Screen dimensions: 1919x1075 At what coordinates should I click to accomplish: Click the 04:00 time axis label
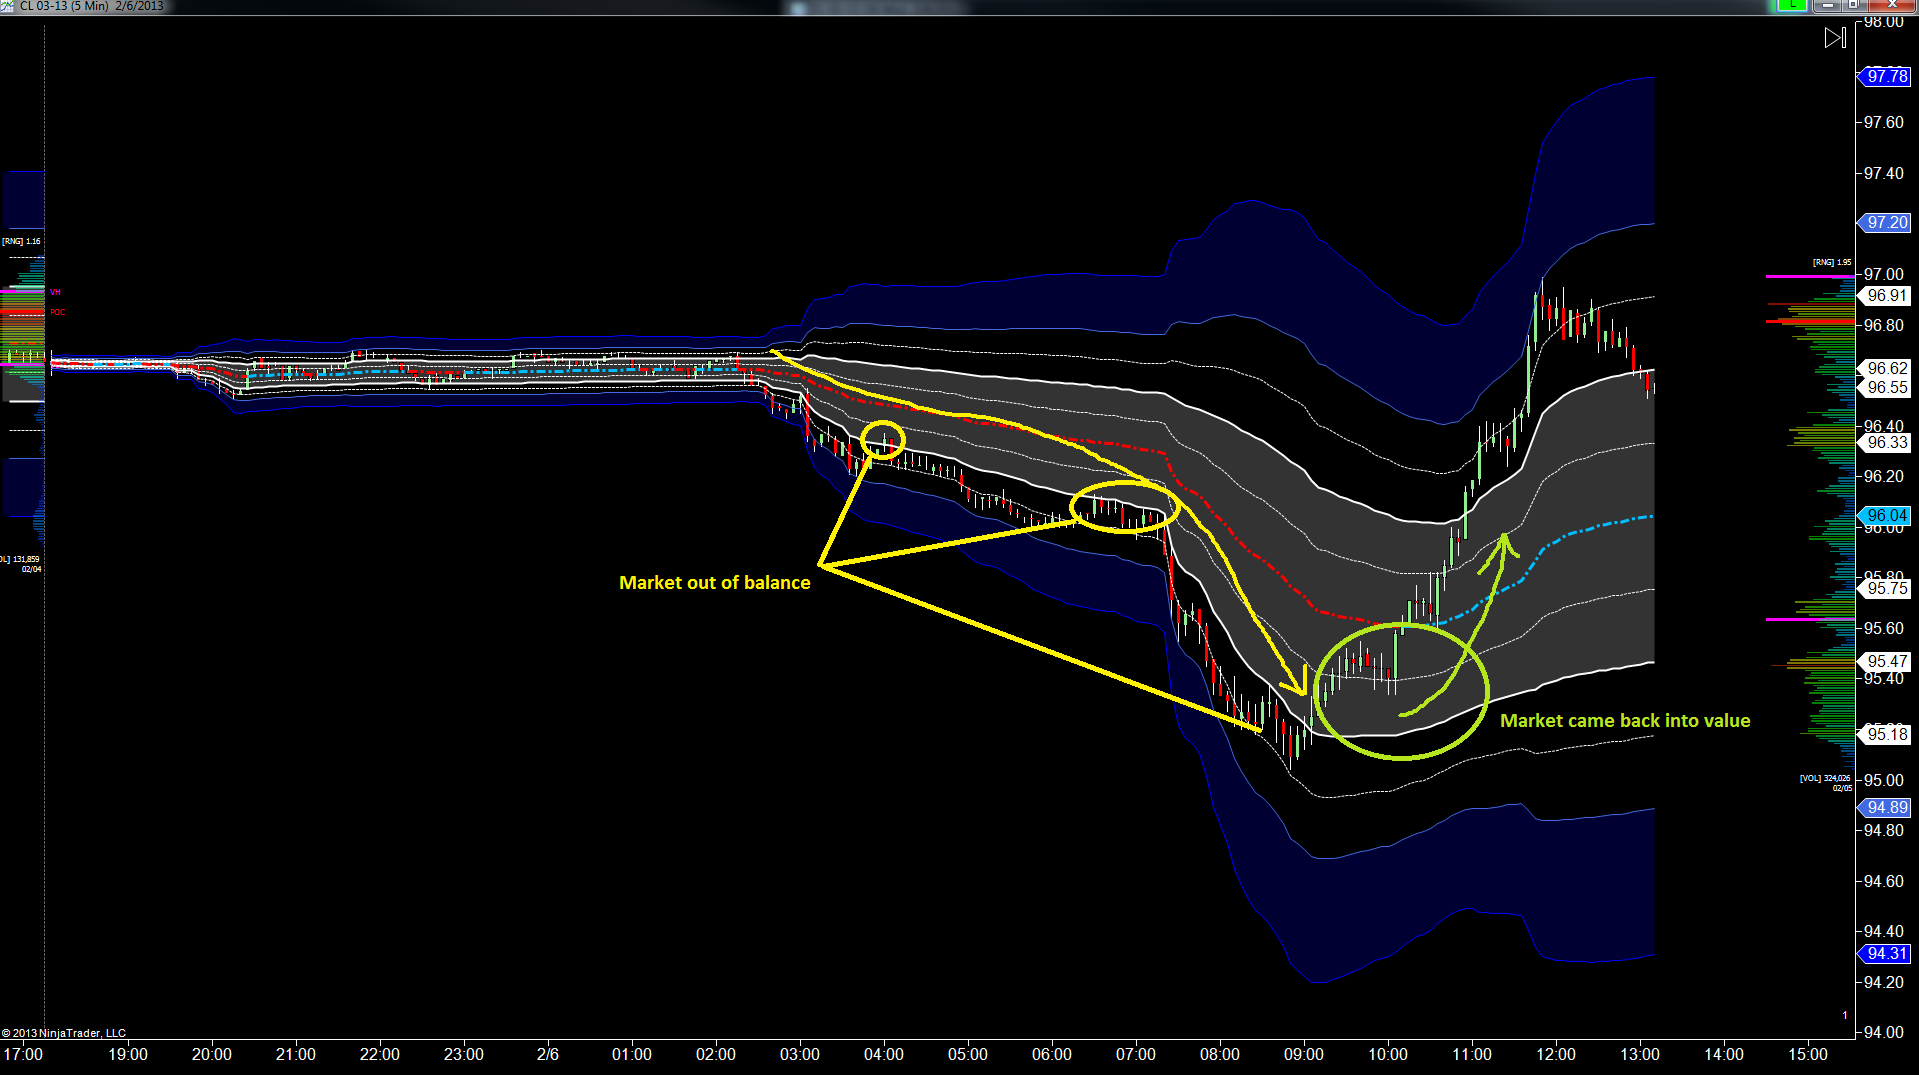(x=884, y=1054)
